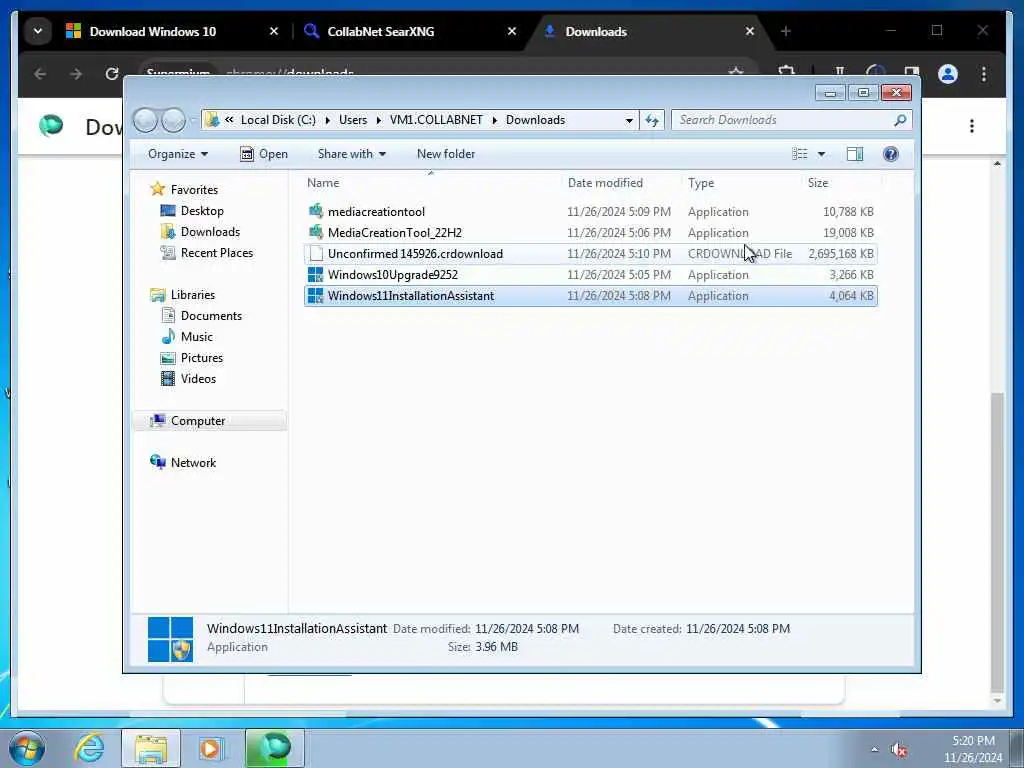Select Network in the navigation pane
Screen dimensions: 1024x768
coord(193,462)
